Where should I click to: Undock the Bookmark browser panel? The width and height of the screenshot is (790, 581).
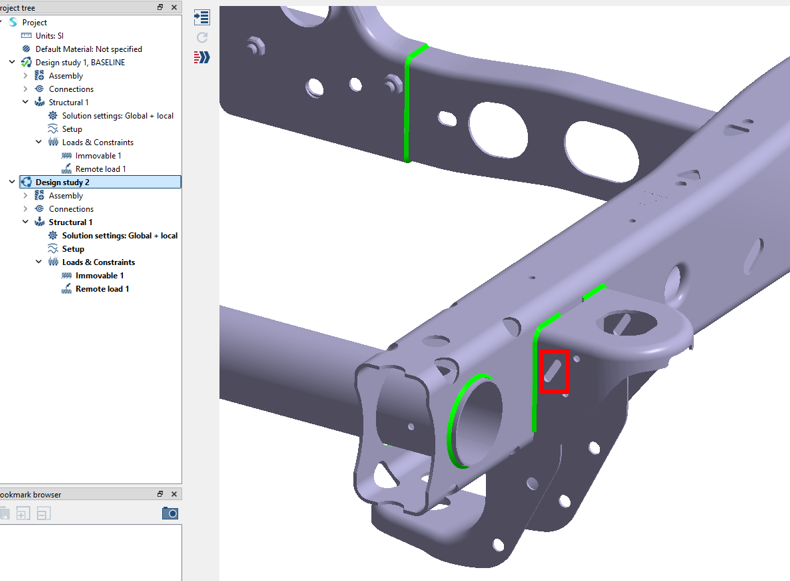click(160, 494)
